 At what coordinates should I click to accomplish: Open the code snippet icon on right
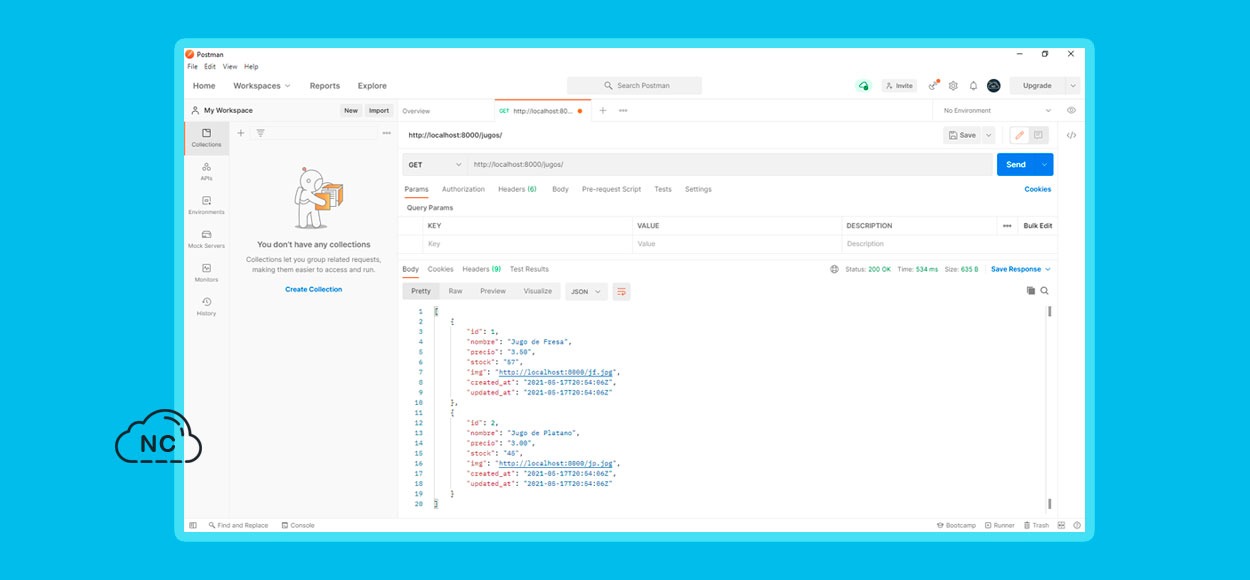1071,135
